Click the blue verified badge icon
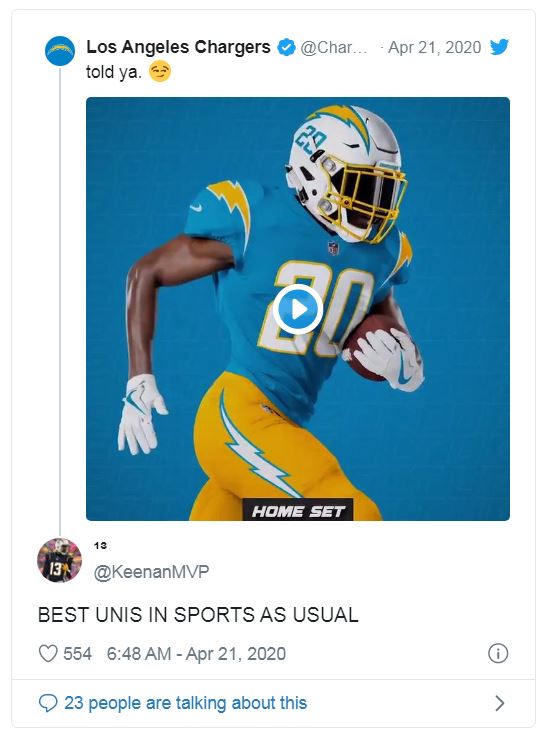This screenshot has height=737, width=548. 286,47
